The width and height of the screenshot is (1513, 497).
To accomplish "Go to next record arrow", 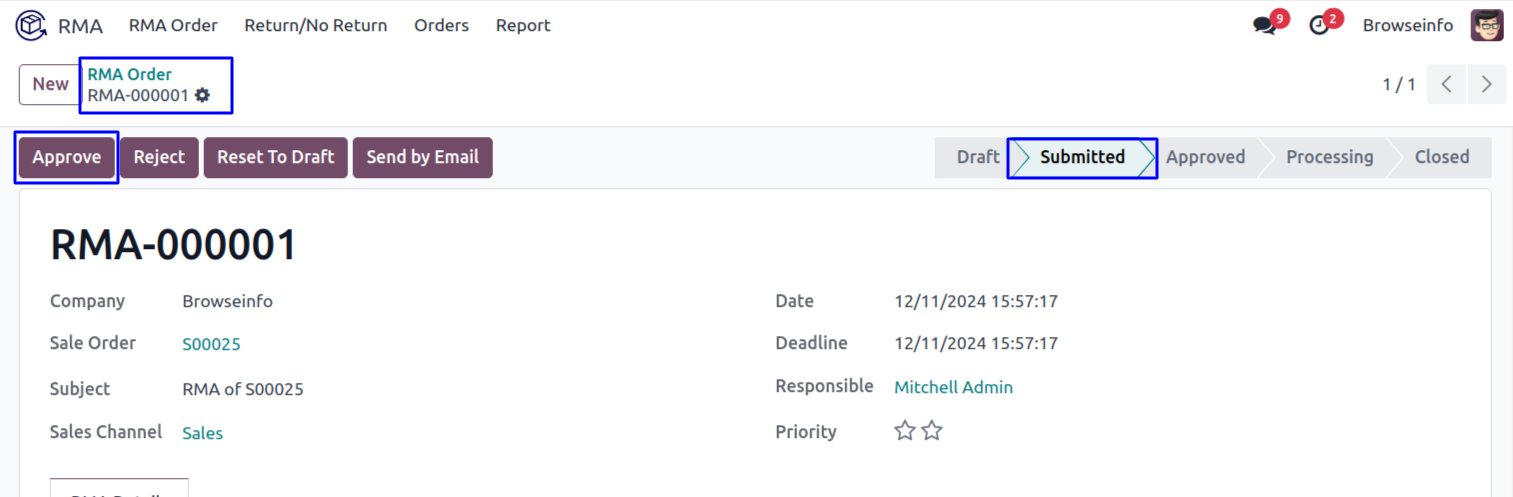I will [1487, 84].
